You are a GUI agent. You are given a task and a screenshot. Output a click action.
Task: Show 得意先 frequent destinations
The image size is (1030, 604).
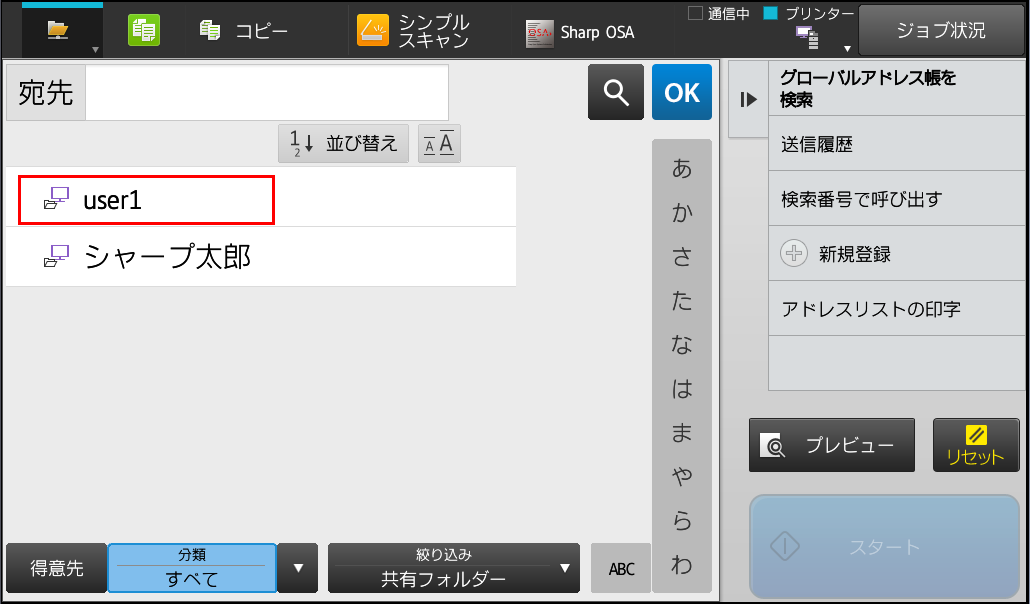[x=56, y=568]
